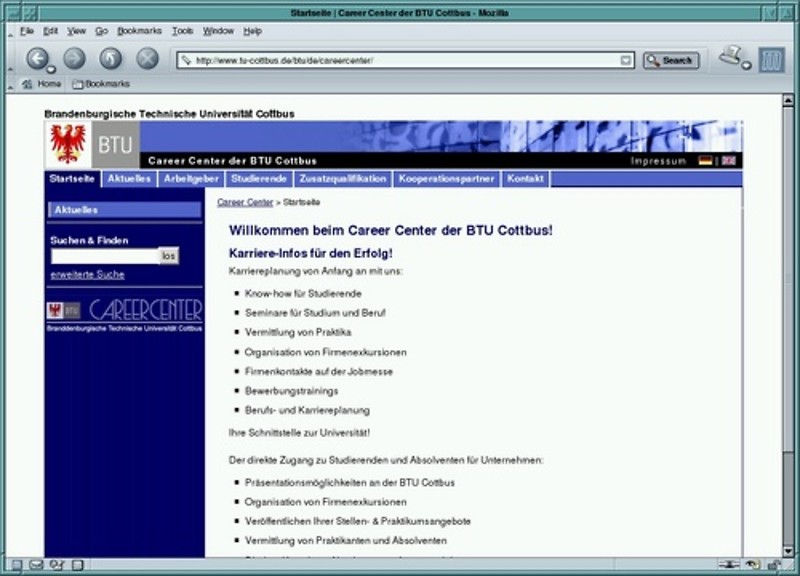
Task: Open the Edit menu
Action: 50,31
